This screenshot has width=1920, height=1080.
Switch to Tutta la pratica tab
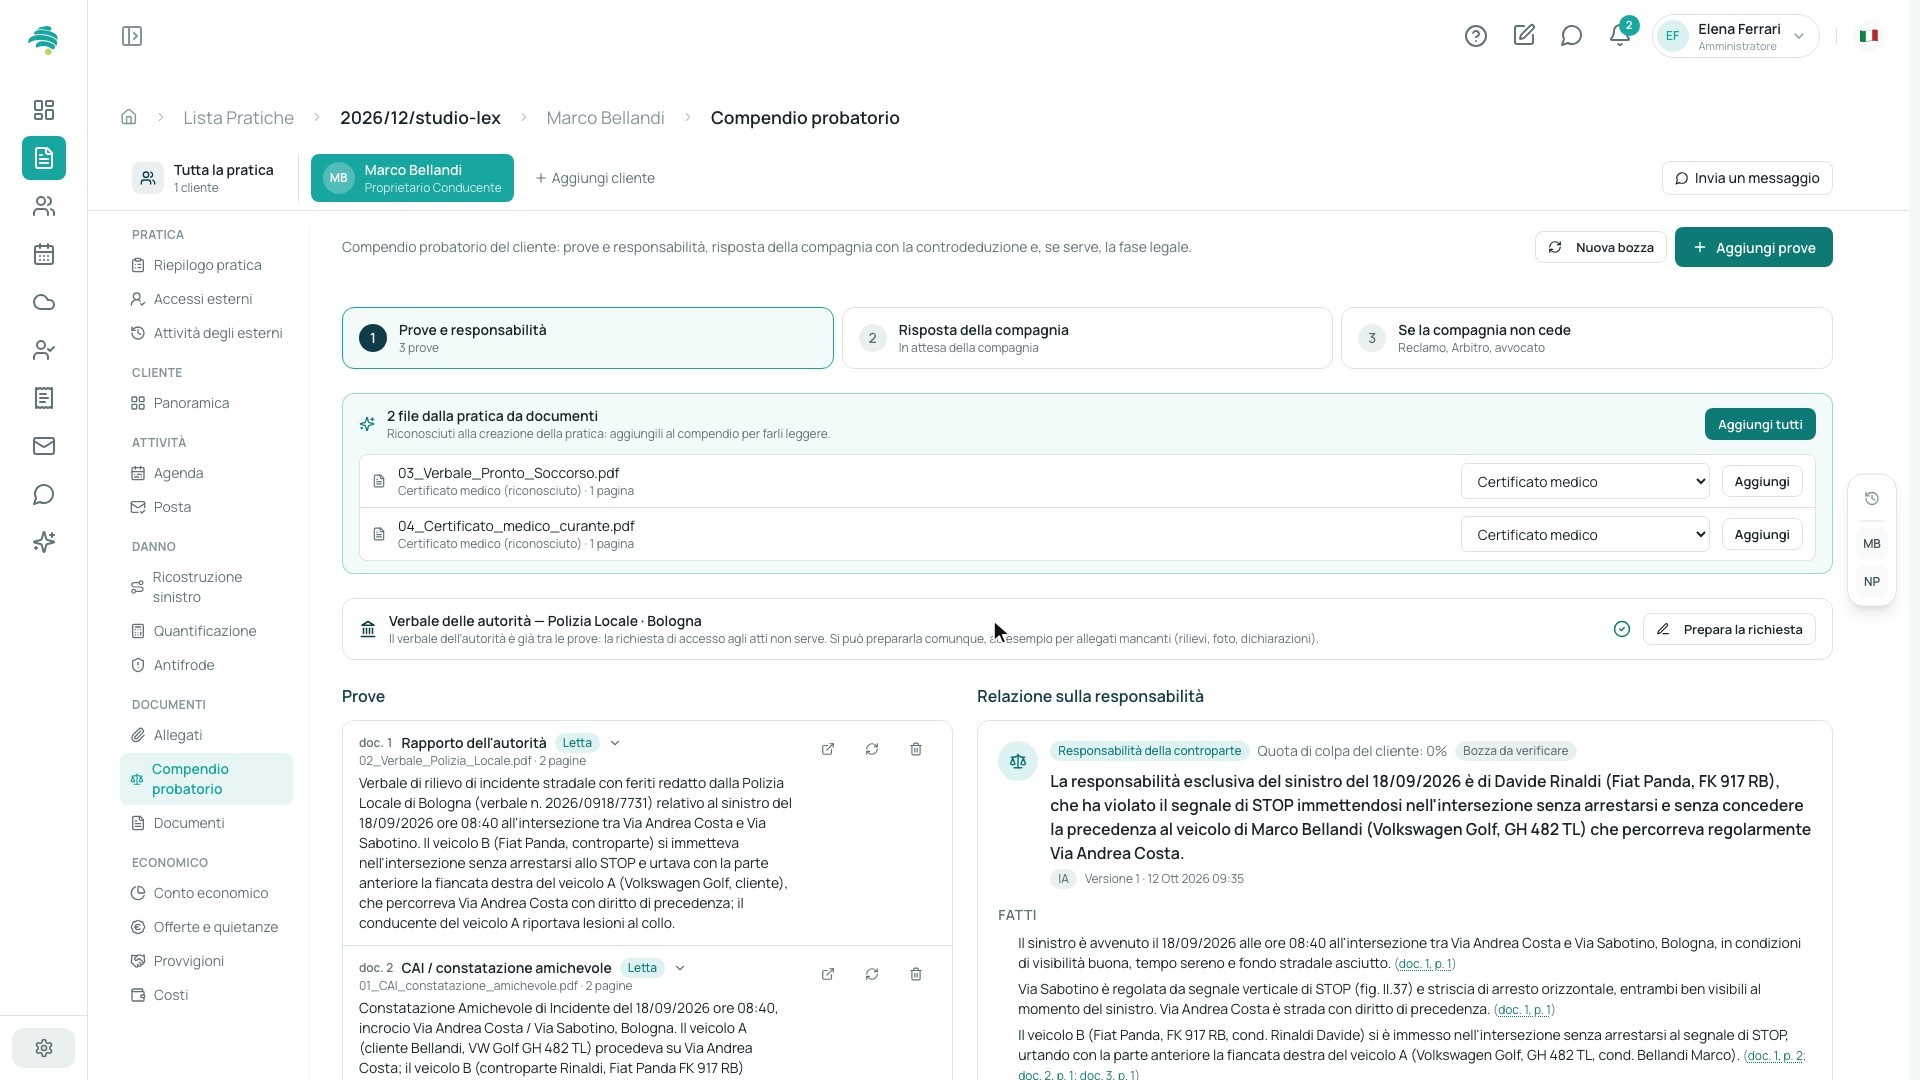pos(205,178)
